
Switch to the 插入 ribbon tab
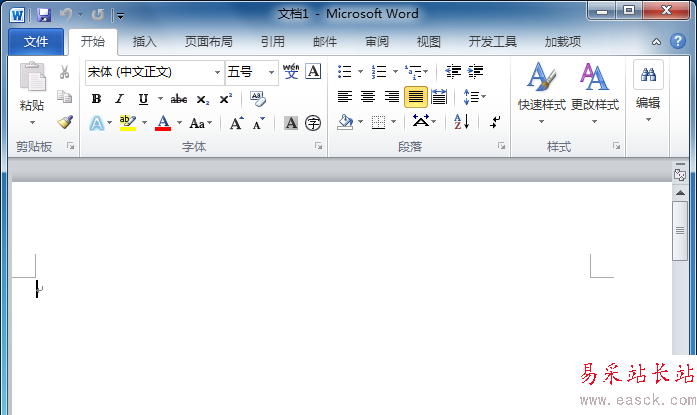click(x=145, y=42)
